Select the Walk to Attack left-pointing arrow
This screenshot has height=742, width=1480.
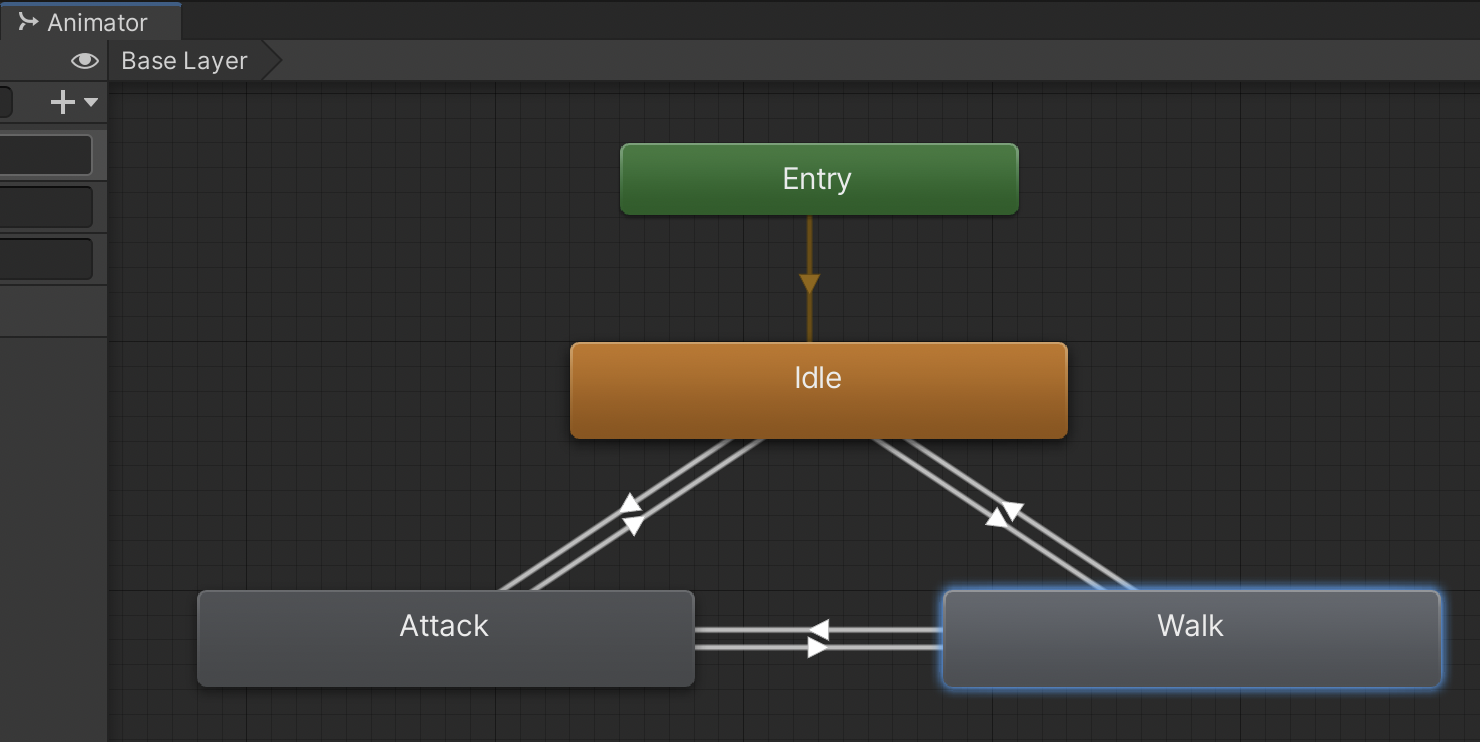click(x=818, y=630)
